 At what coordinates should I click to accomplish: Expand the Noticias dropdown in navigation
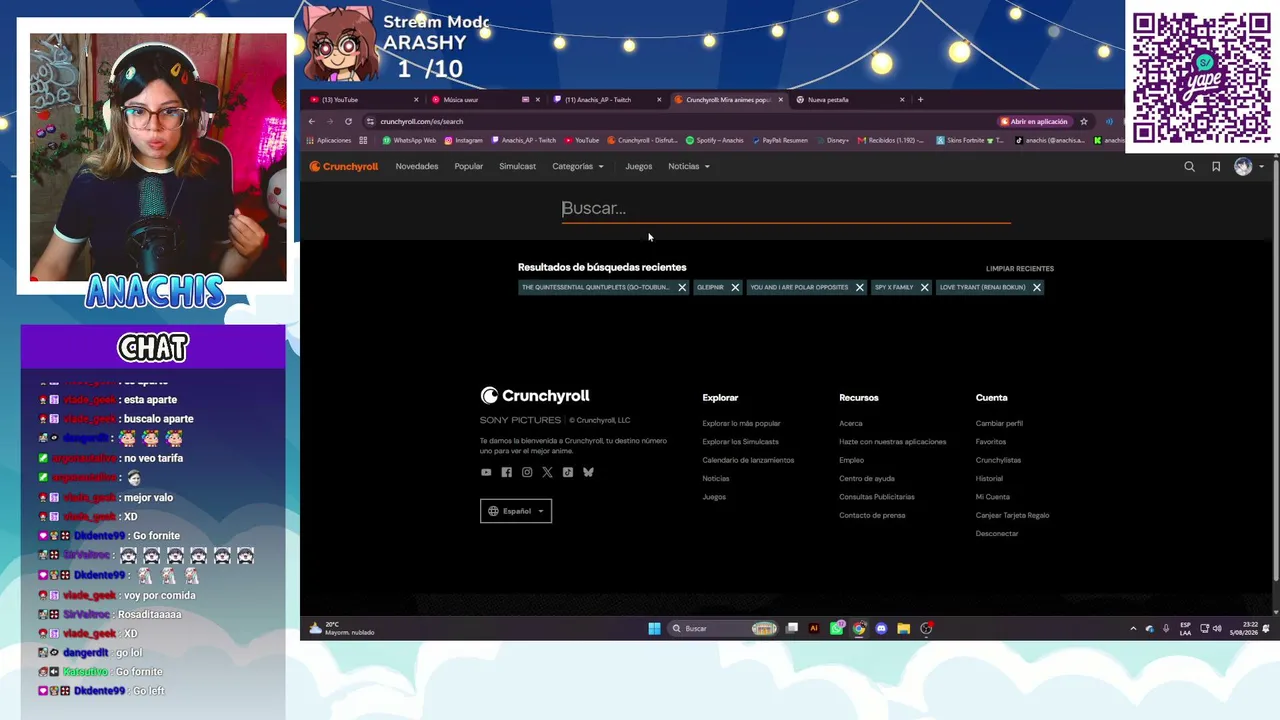tap(689, 167)
